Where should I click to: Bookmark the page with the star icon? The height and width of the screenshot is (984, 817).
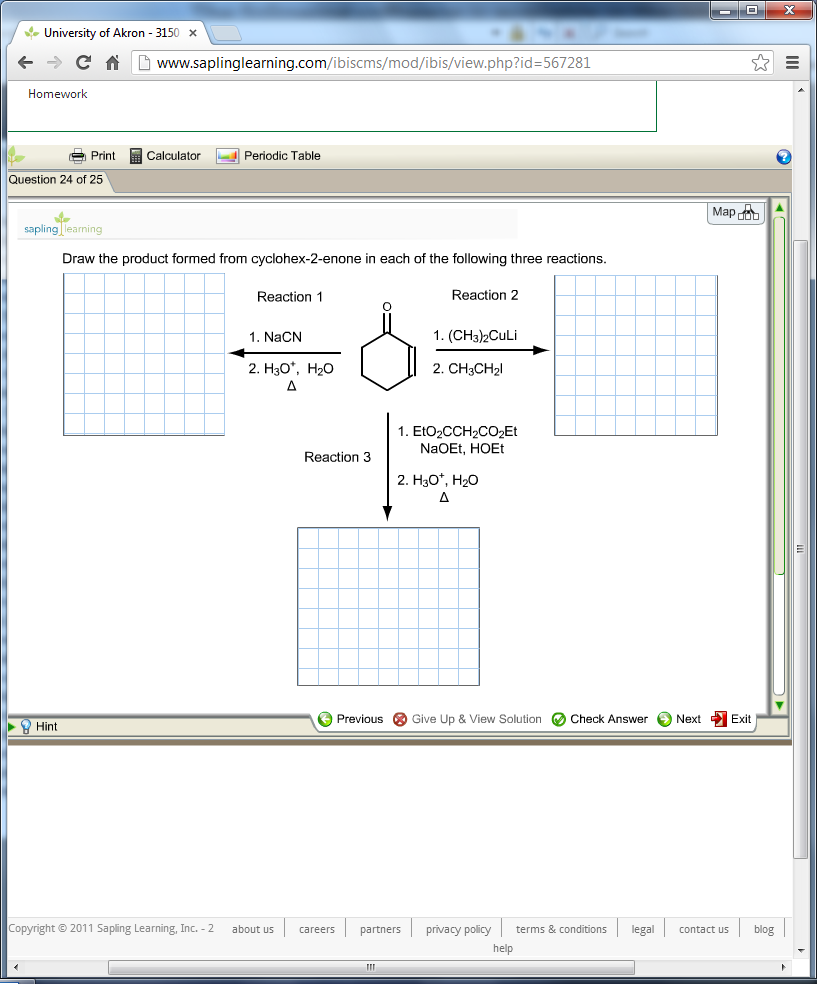(761, 62)
